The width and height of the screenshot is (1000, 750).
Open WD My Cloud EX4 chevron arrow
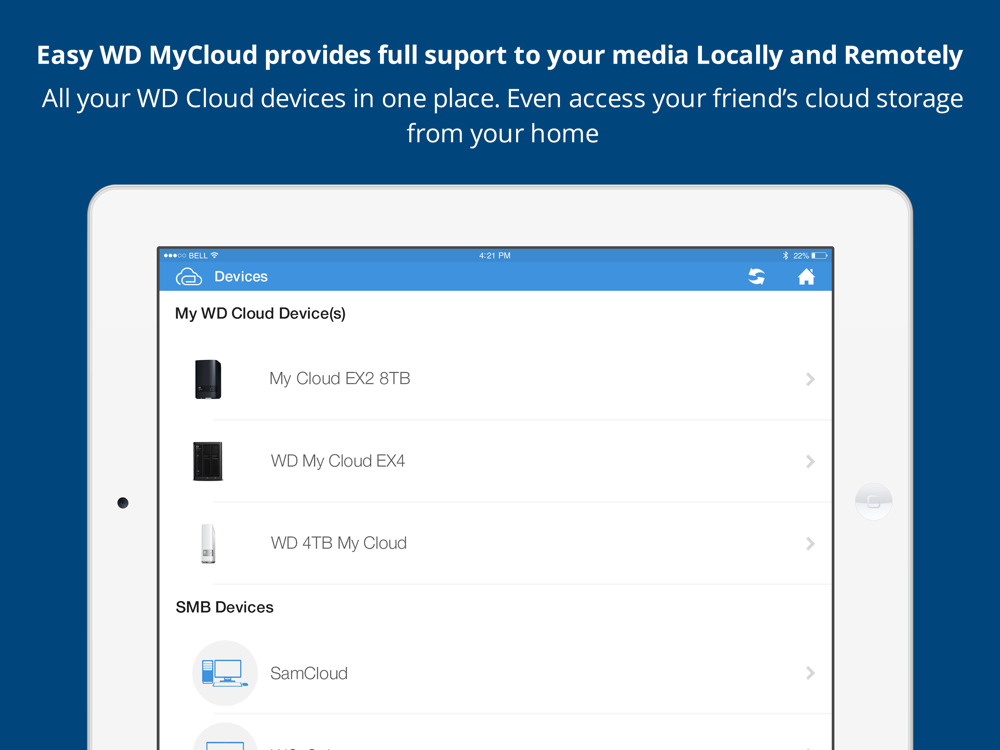point(810,461)
